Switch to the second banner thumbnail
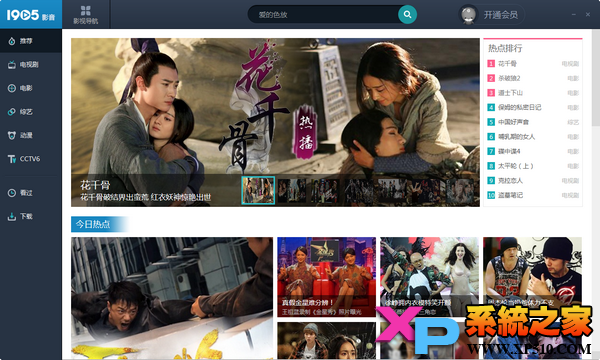600x360 pixels. pyautogui.click(x=292, y=191)
